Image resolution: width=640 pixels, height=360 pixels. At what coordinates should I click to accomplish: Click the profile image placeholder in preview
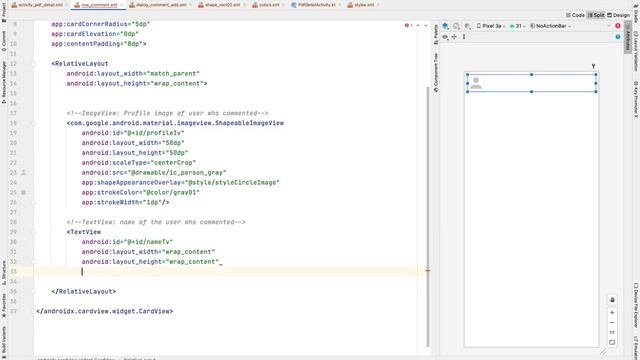[476, 83]
